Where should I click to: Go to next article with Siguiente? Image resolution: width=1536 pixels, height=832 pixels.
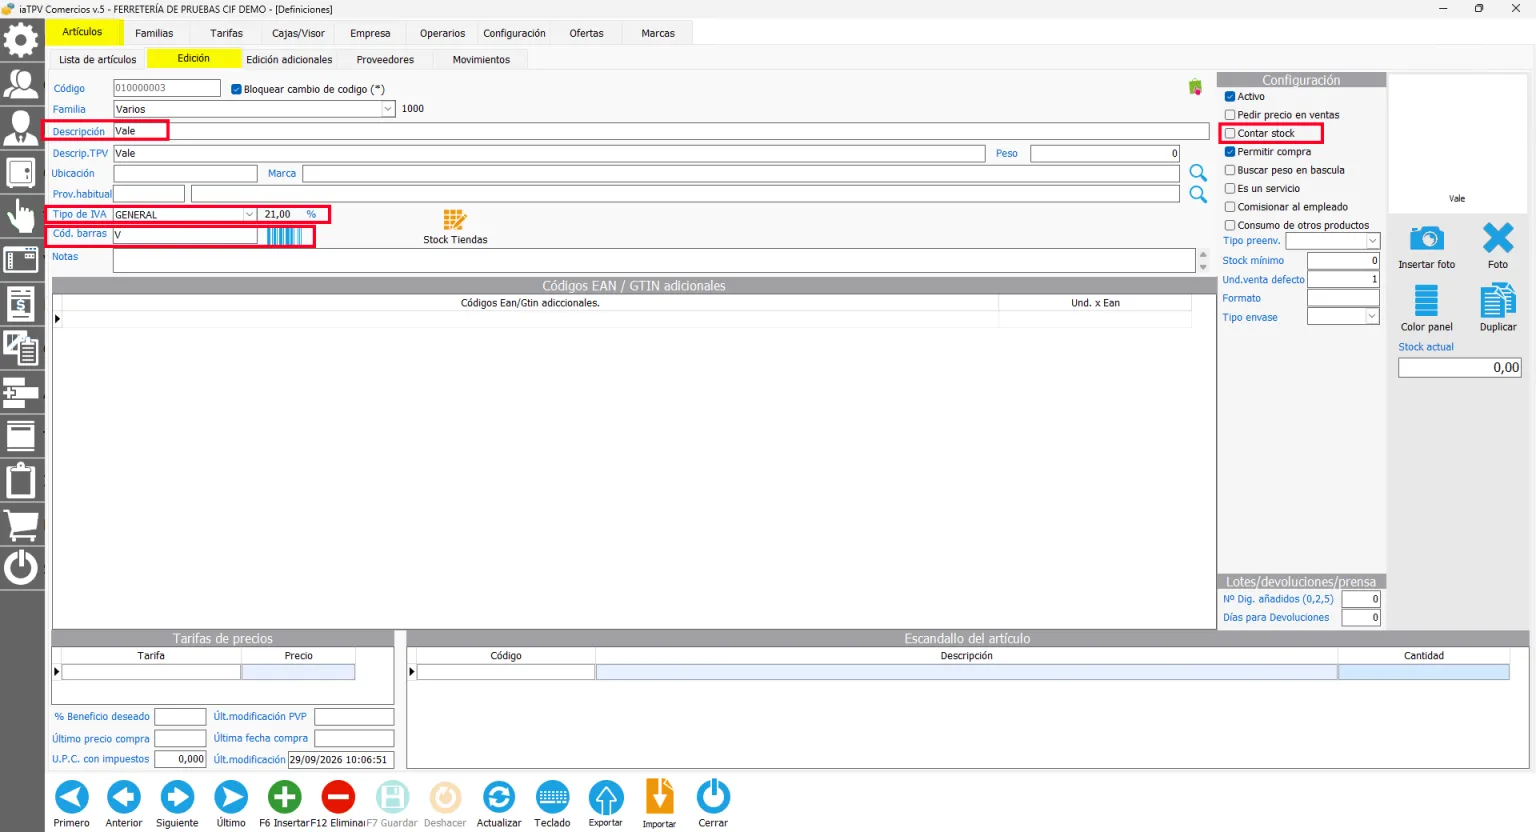pyautogui.click(x=178, y=797)
